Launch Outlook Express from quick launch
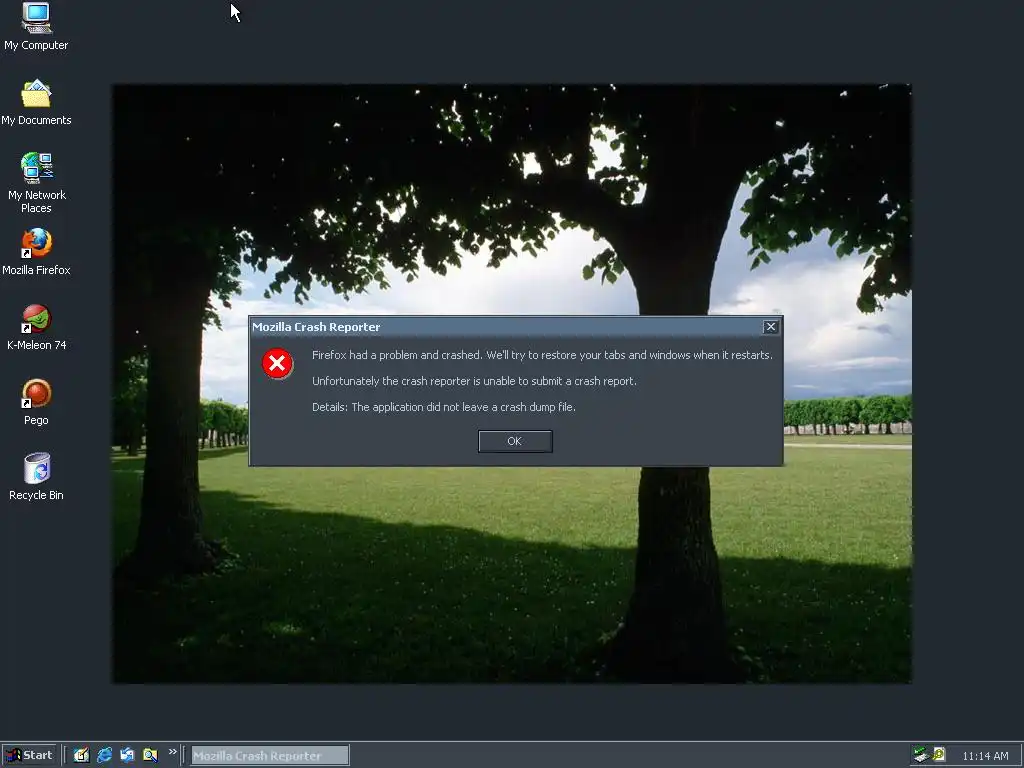The width and height of the screenshot is (1024, 768). point(127,755)
